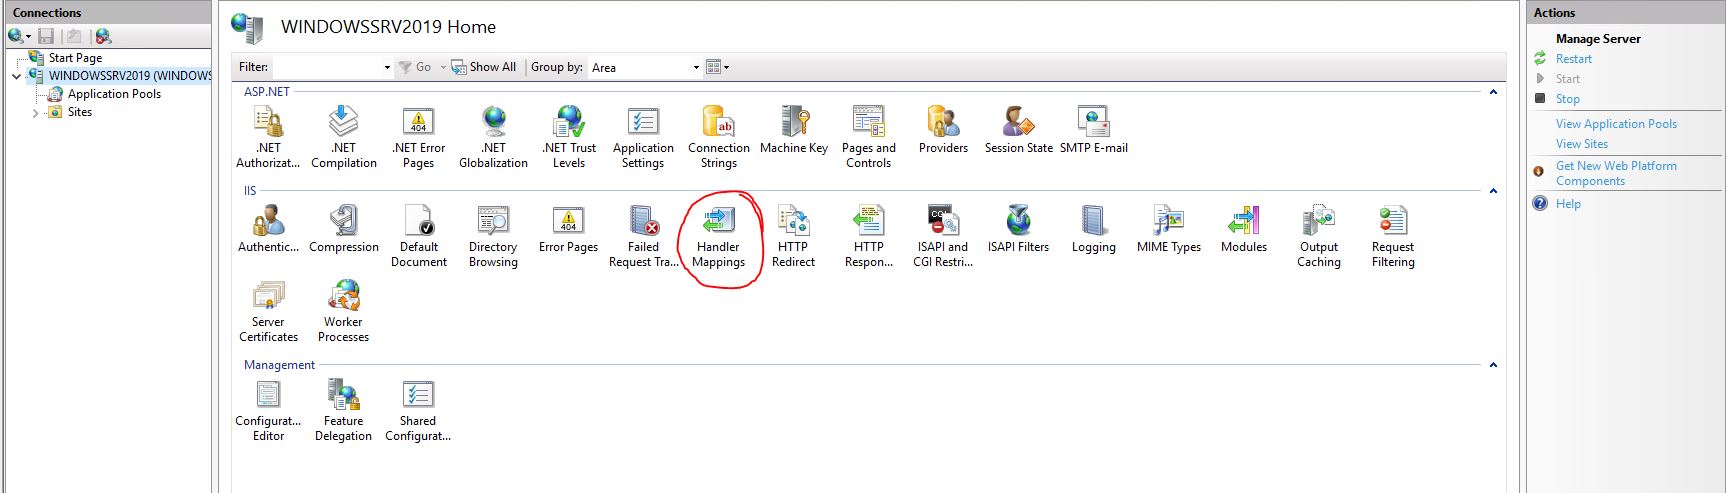The width and height of the screenshot is (1726, 493).
Task: Open Request Filtering feature
Action: [1393, 236]
